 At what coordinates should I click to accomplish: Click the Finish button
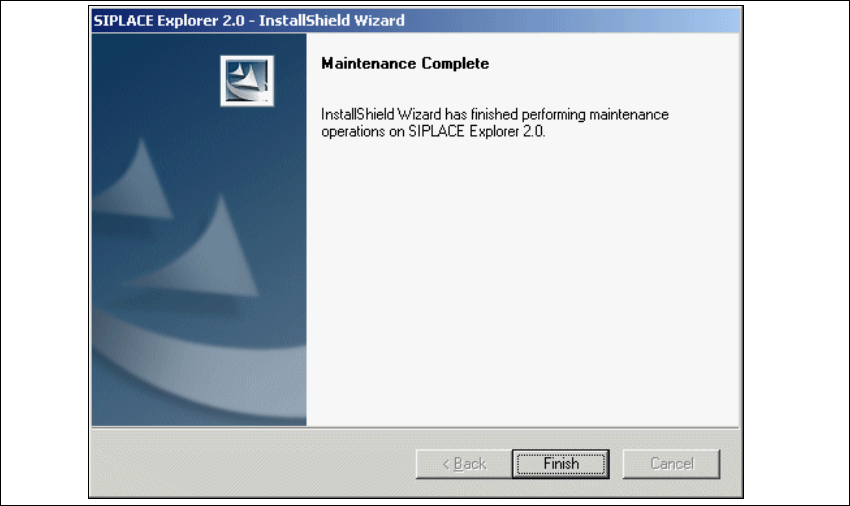click(x=561, y=464)
